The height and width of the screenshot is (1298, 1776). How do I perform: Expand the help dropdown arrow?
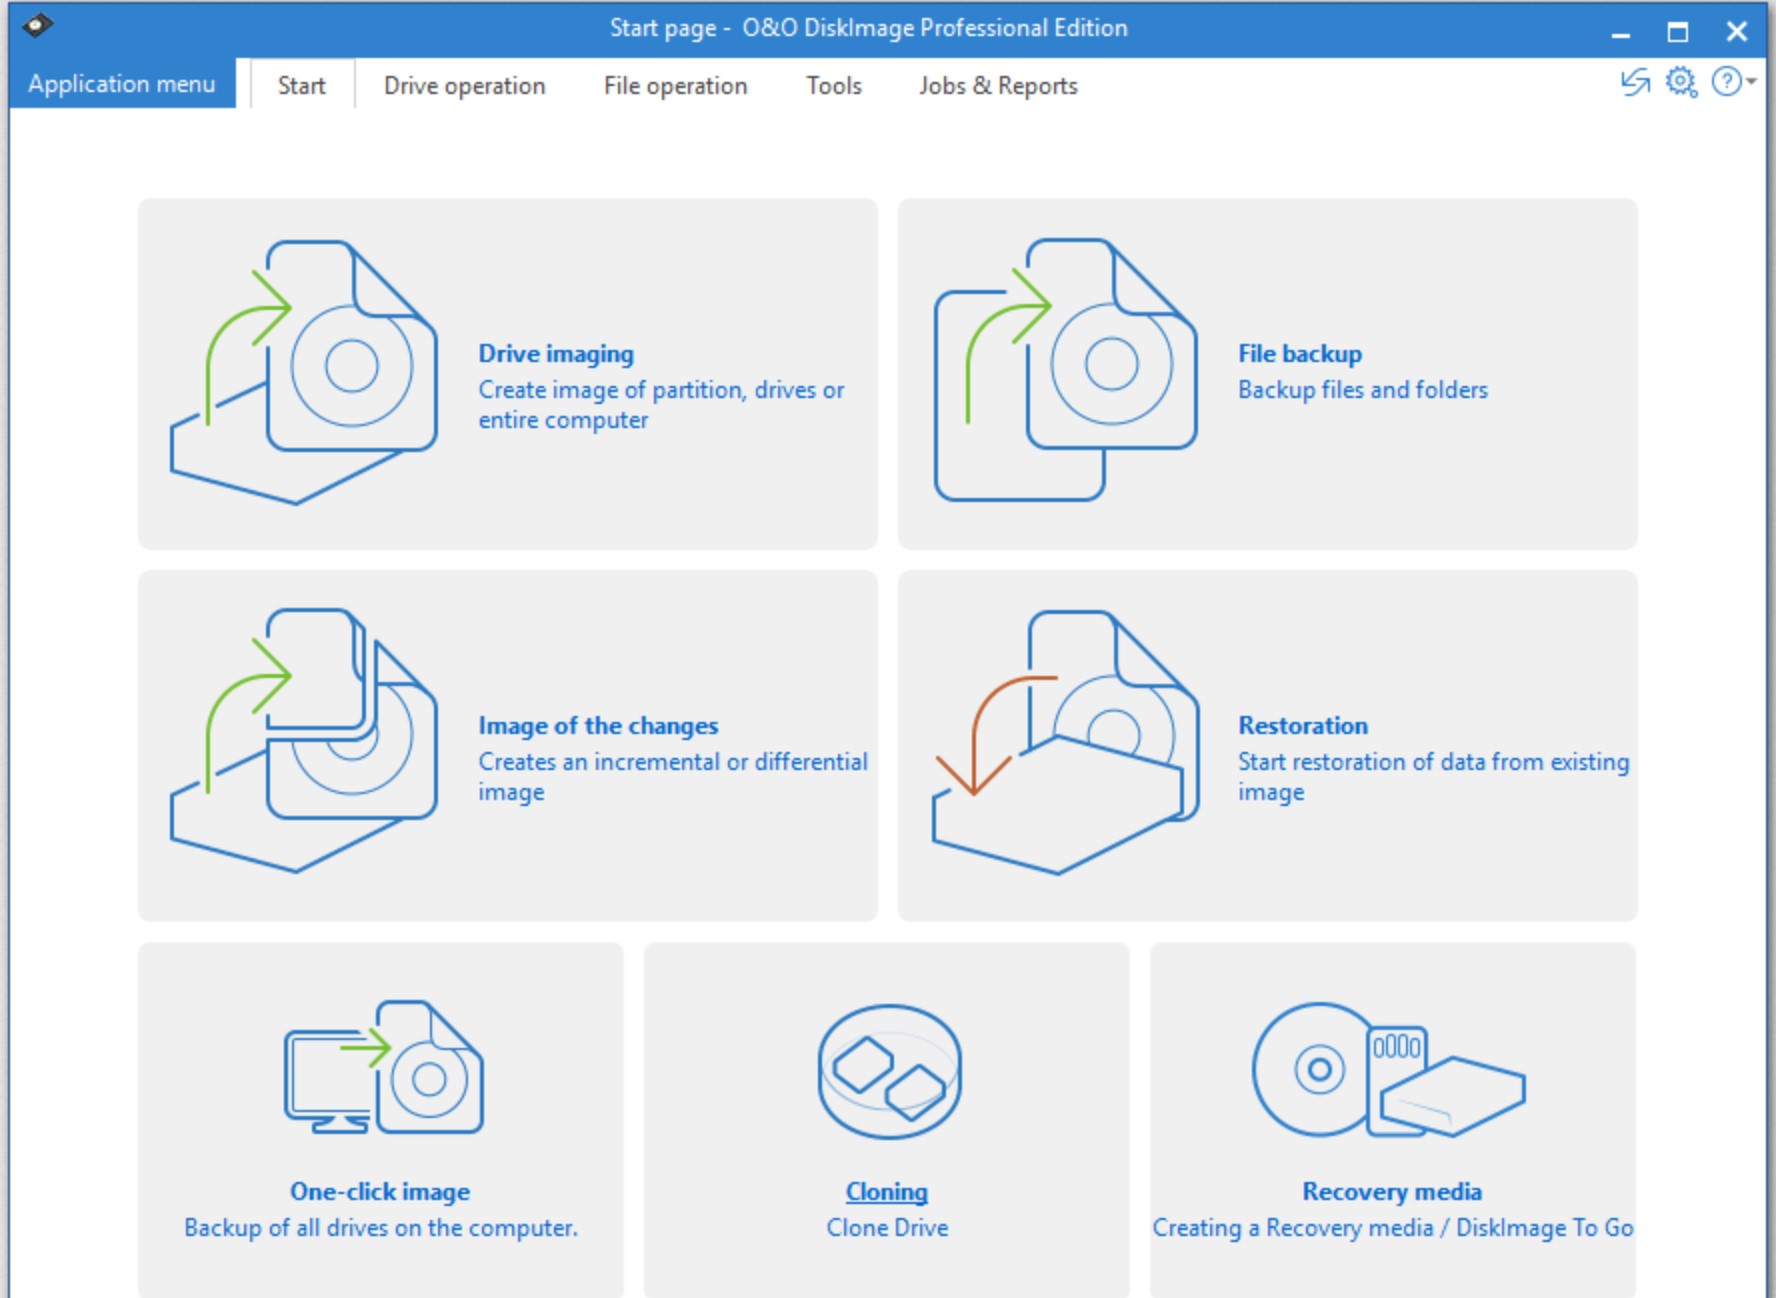1751,82
